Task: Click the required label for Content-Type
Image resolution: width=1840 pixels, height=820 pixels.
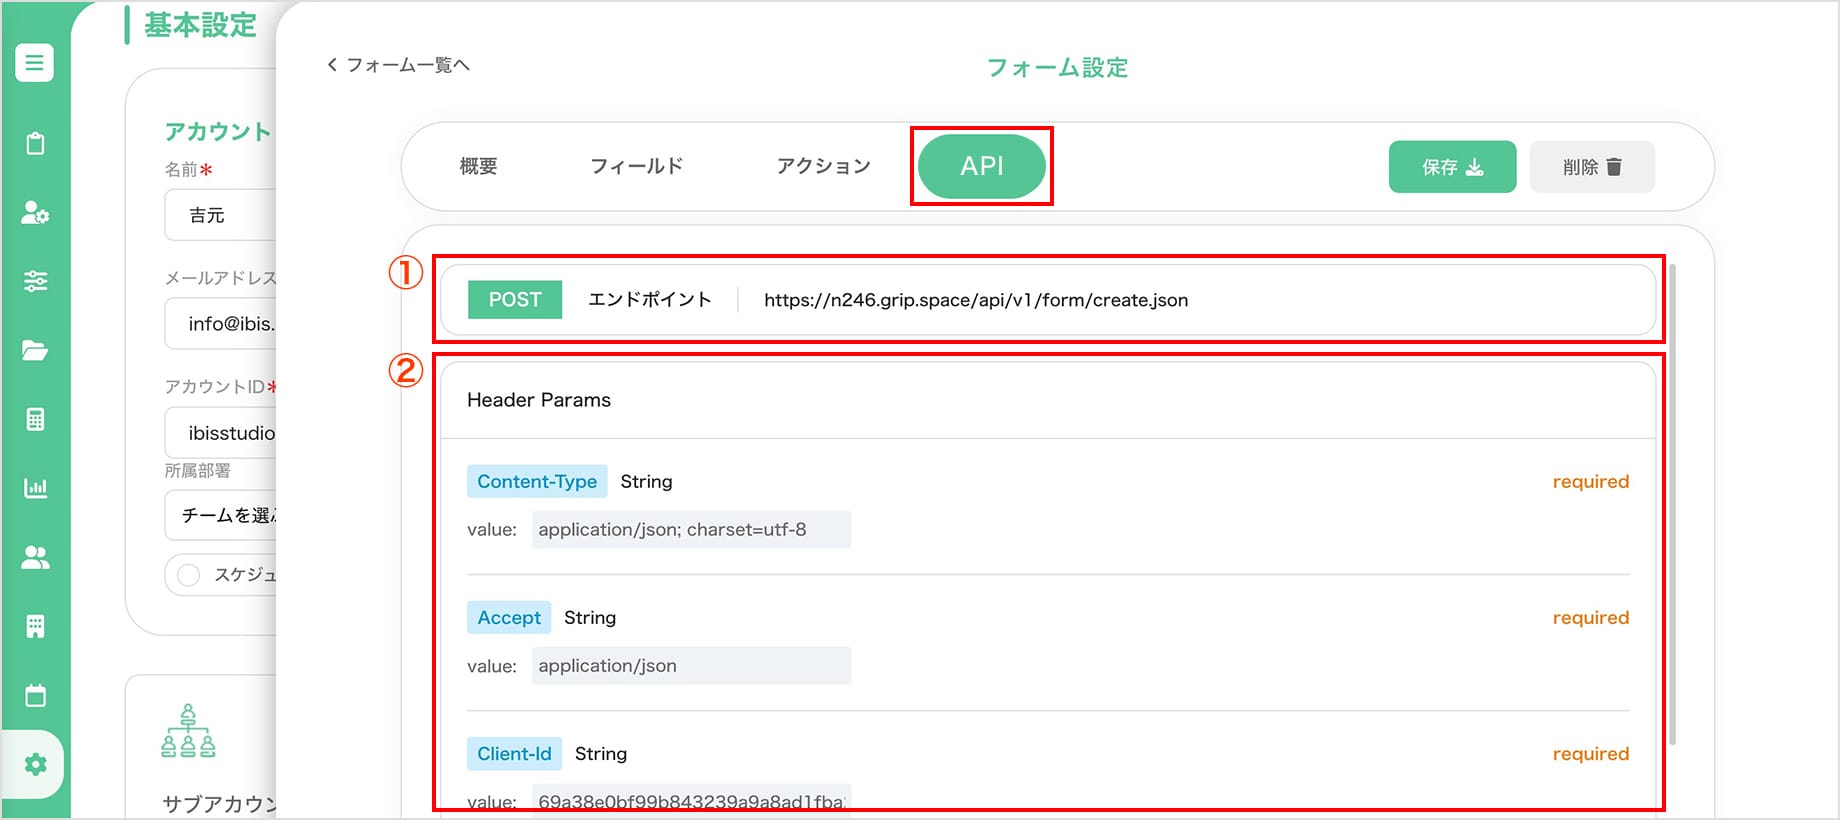Action: (x=1590, y=481)
